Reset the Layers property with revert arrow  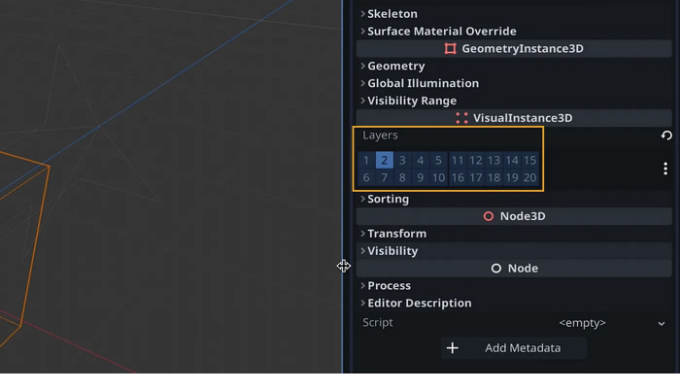click(666, 135)
